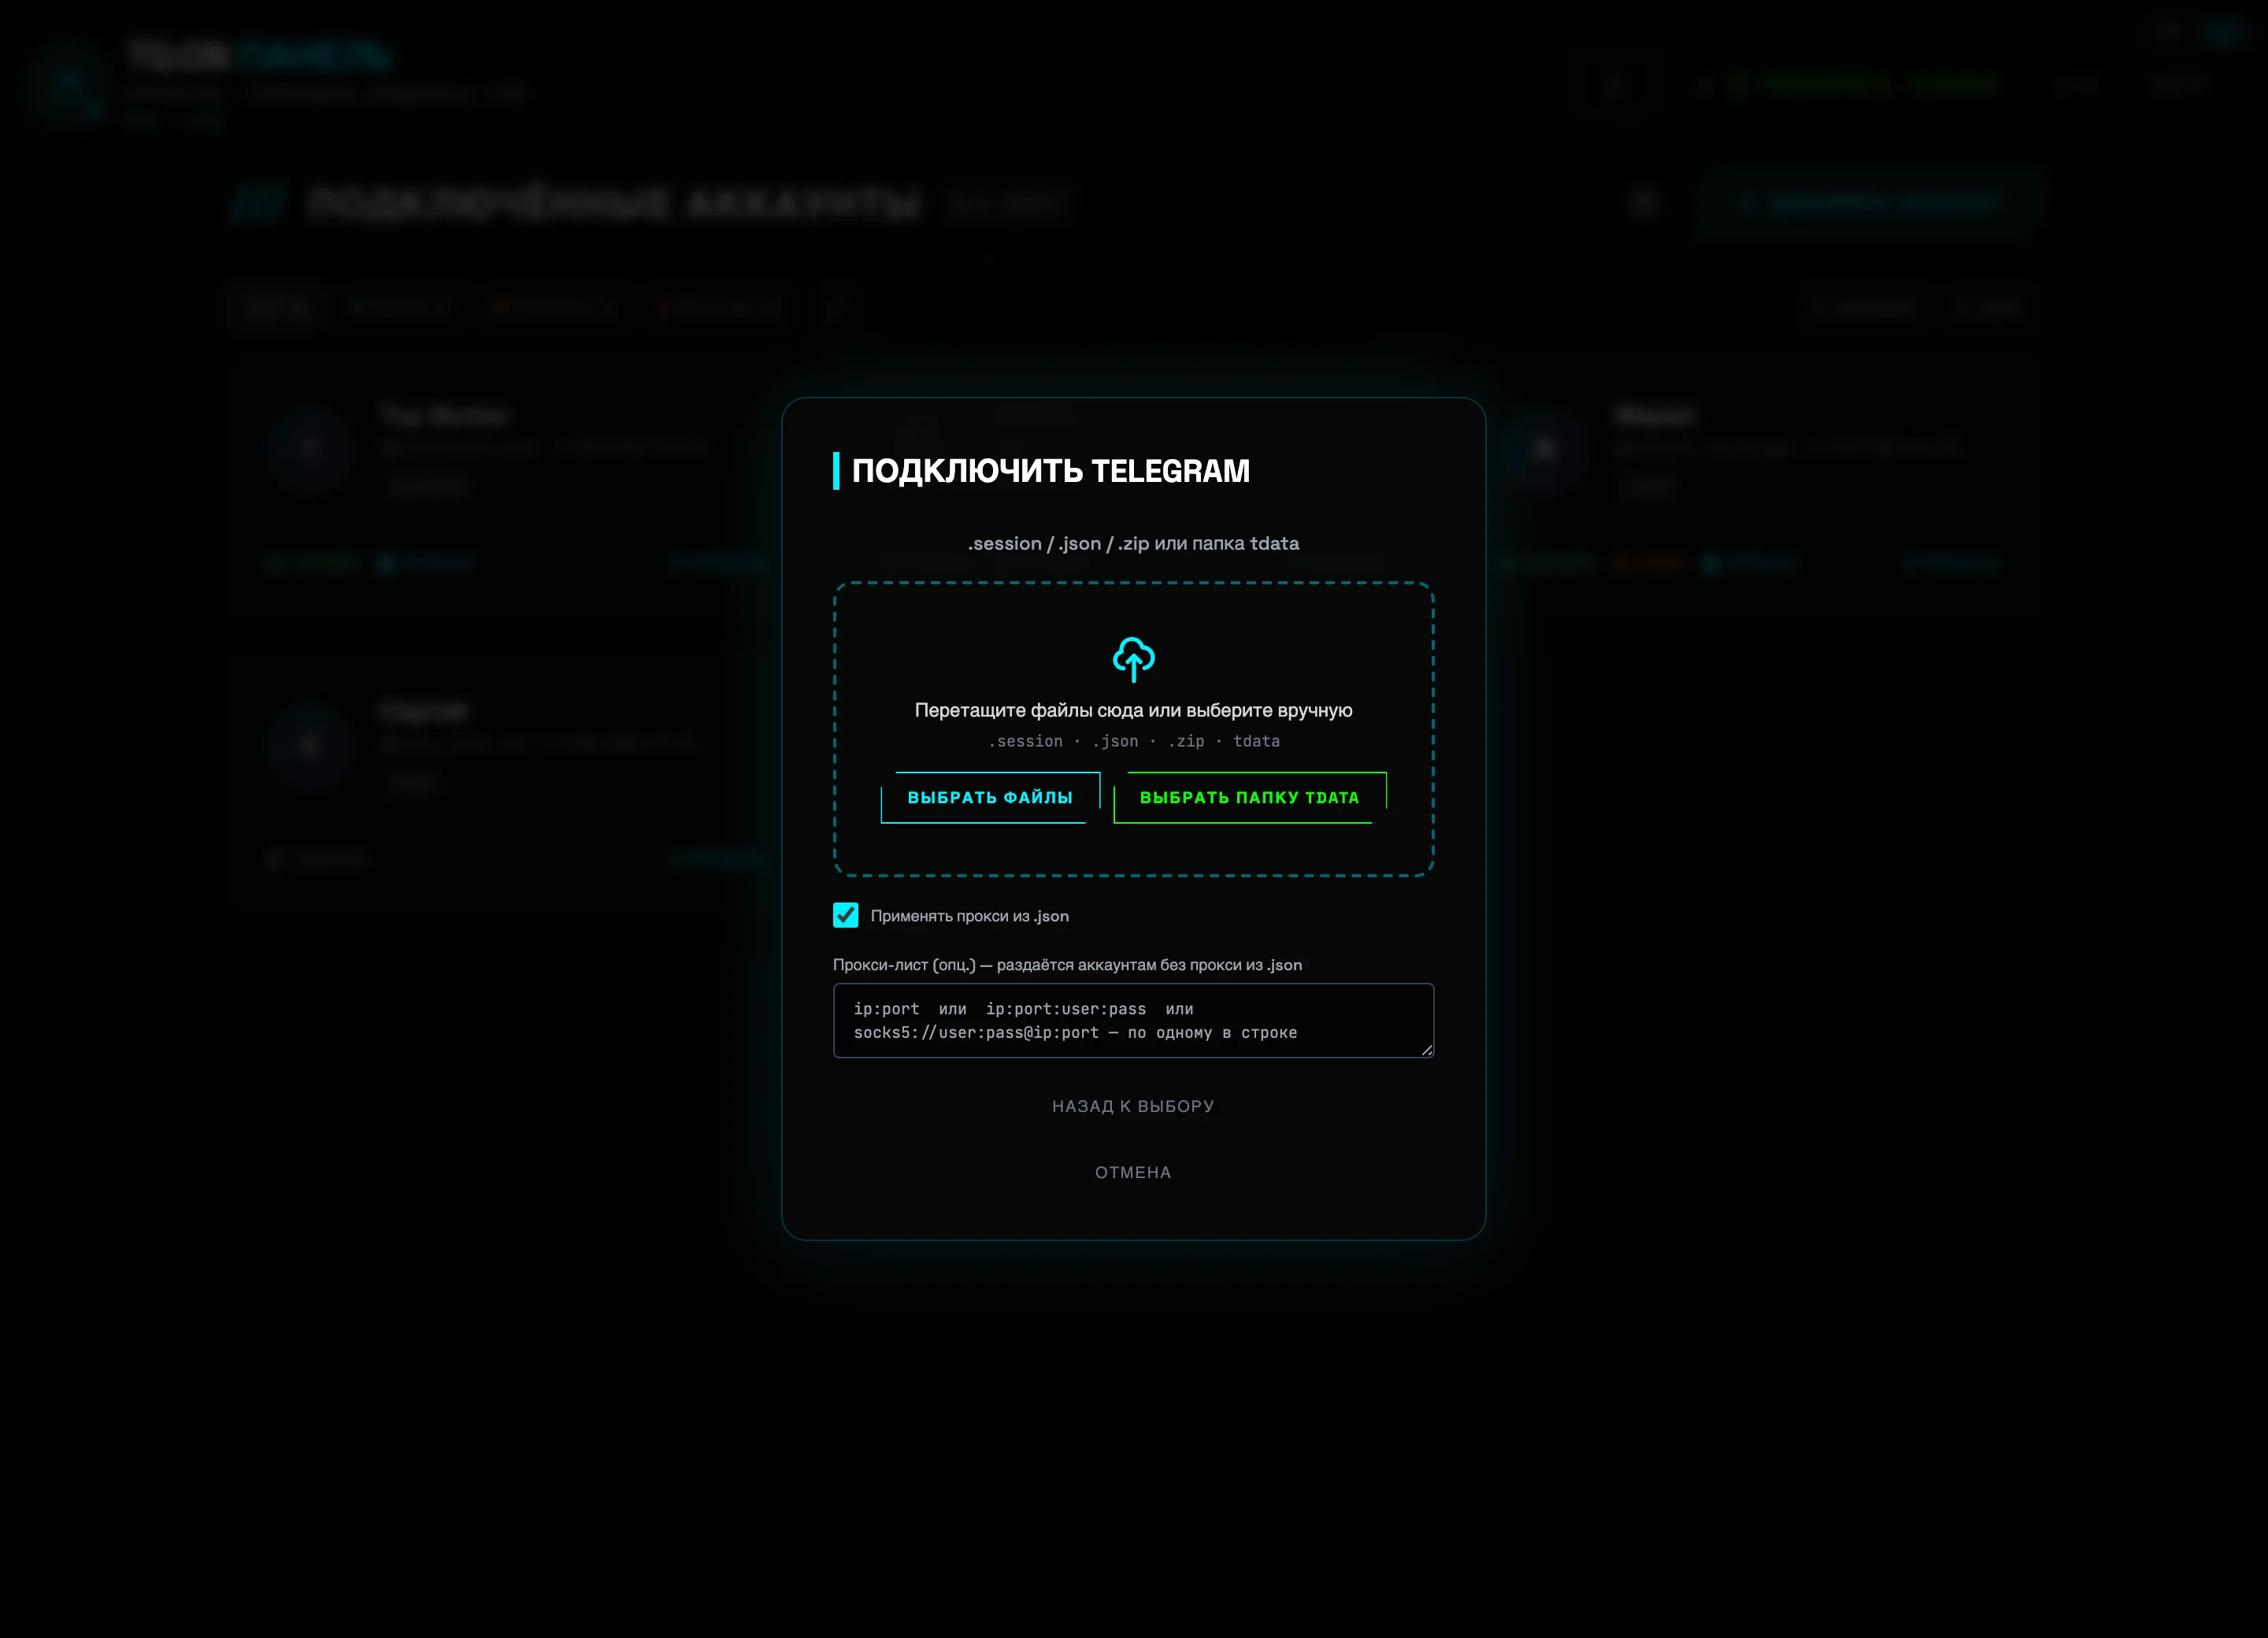
Task: Click the .session / .json / .zip или папка tdata subtitle
Action: tap(1133, 543)
